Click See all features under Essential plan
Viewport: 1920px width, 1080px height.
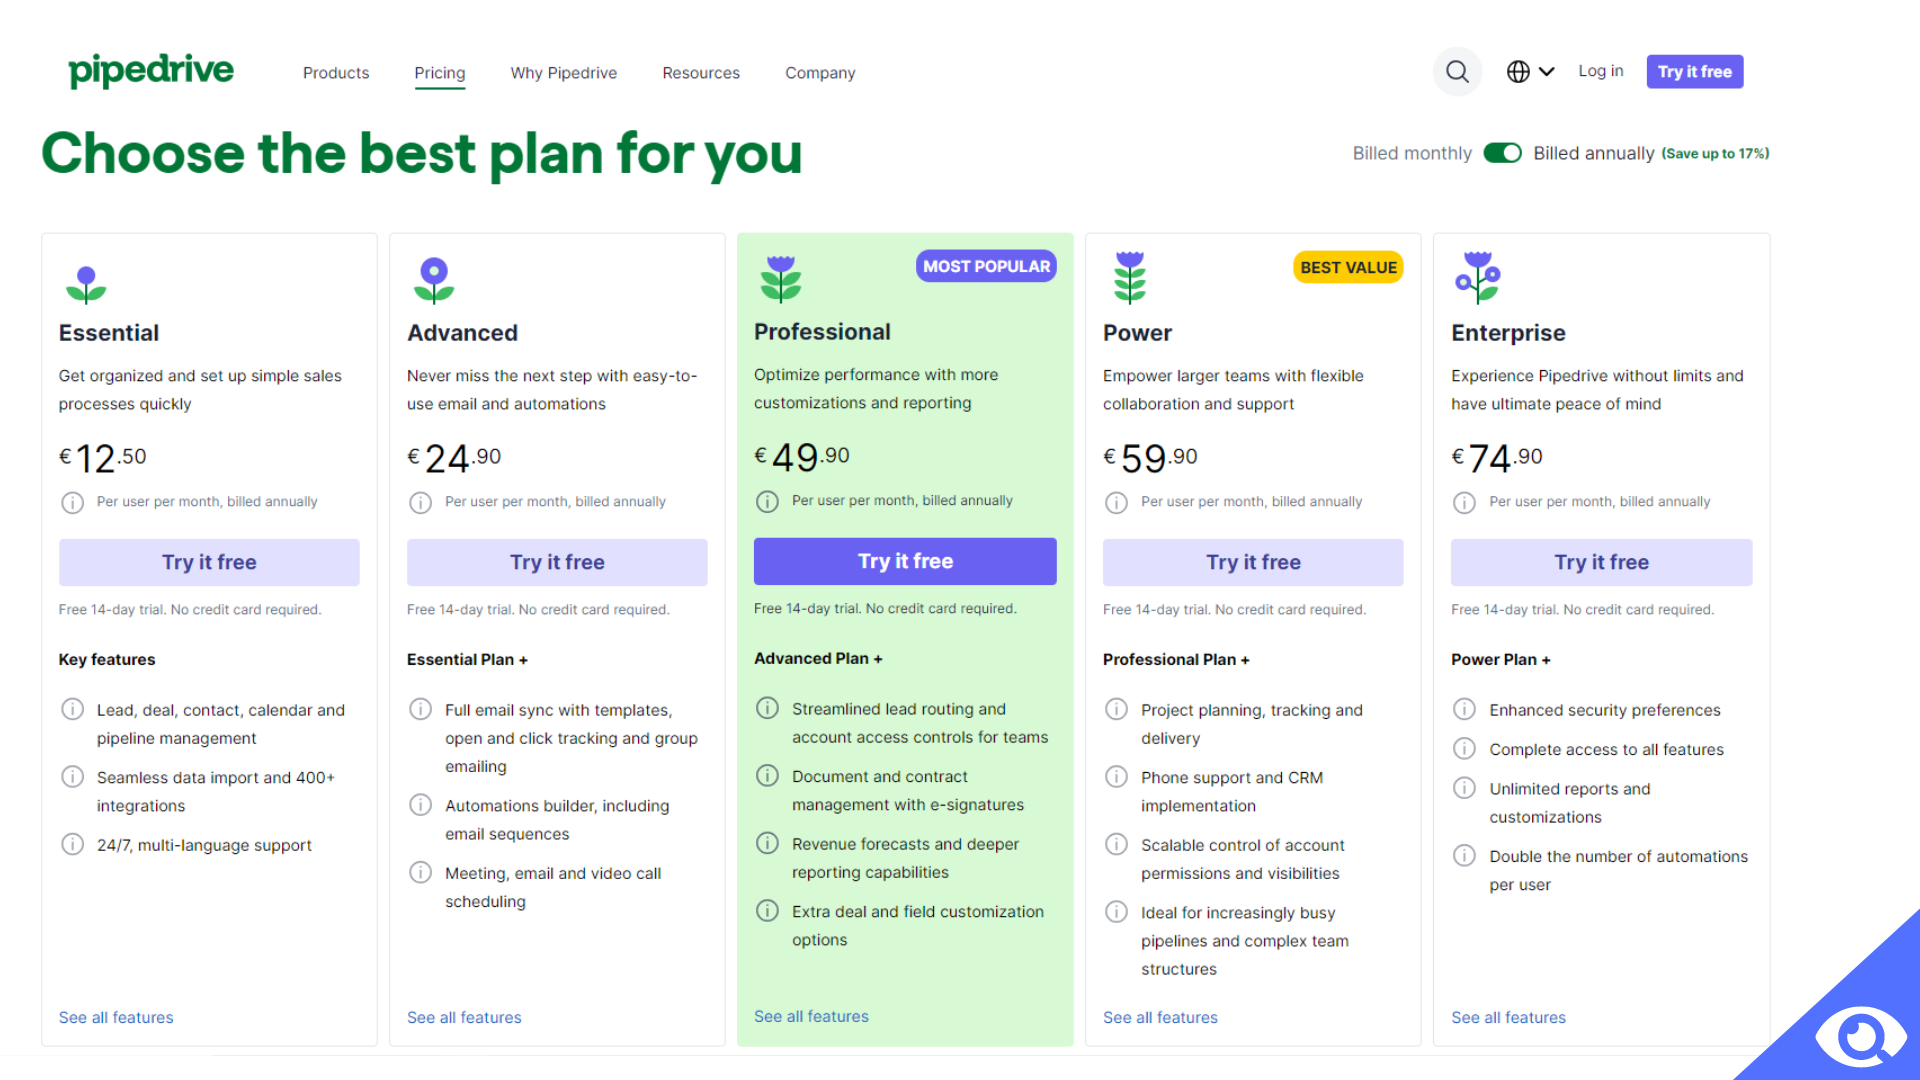(x=116, y=1017)
